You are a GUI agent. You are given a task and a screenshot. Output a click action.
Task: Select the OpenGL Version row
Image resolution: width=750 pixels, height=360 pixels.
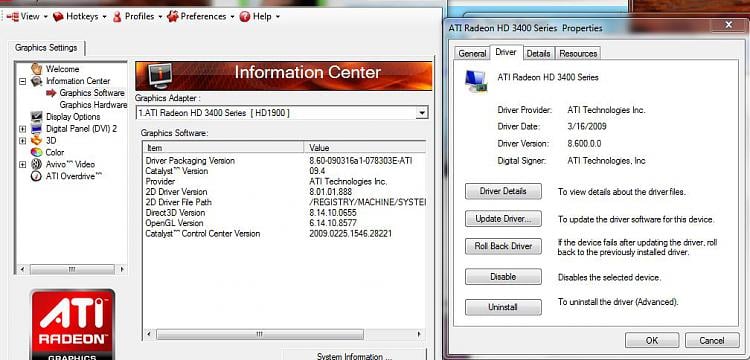point(285,223)
